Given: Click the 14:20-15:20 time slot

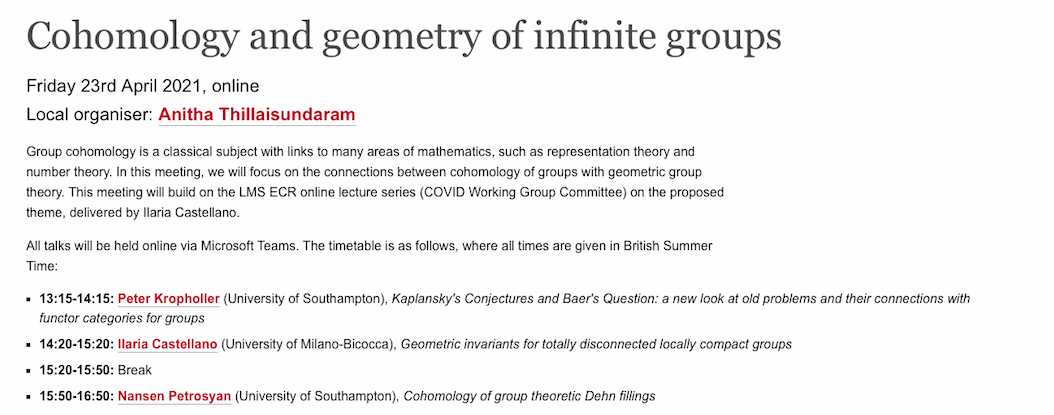Looking at the screenshot, I should click(76, 344).
